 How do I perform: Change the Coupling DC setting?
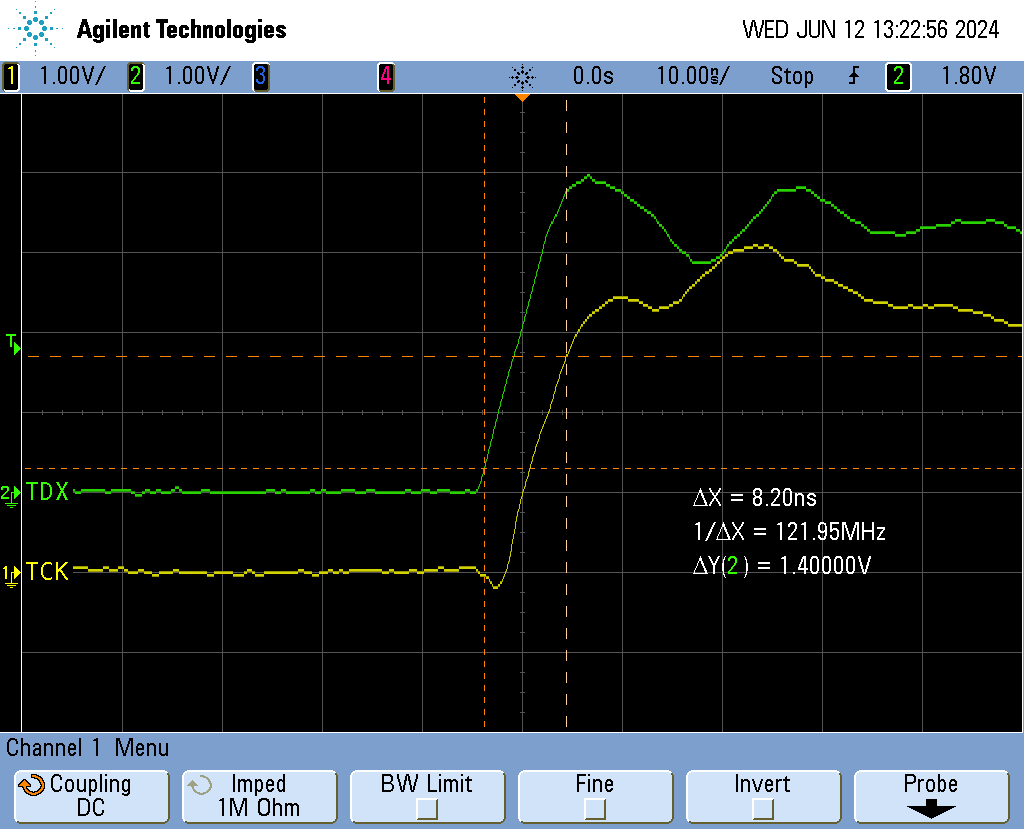point(91,796)
